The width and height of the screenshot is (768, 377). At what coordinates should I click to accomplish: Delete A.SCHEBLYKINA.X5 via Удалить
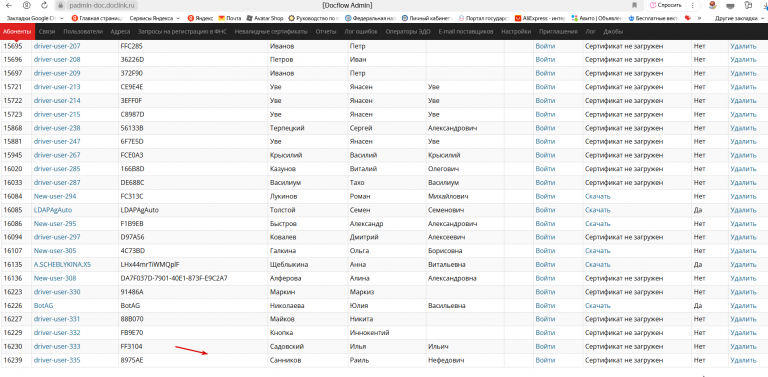[x=743, y=264]
